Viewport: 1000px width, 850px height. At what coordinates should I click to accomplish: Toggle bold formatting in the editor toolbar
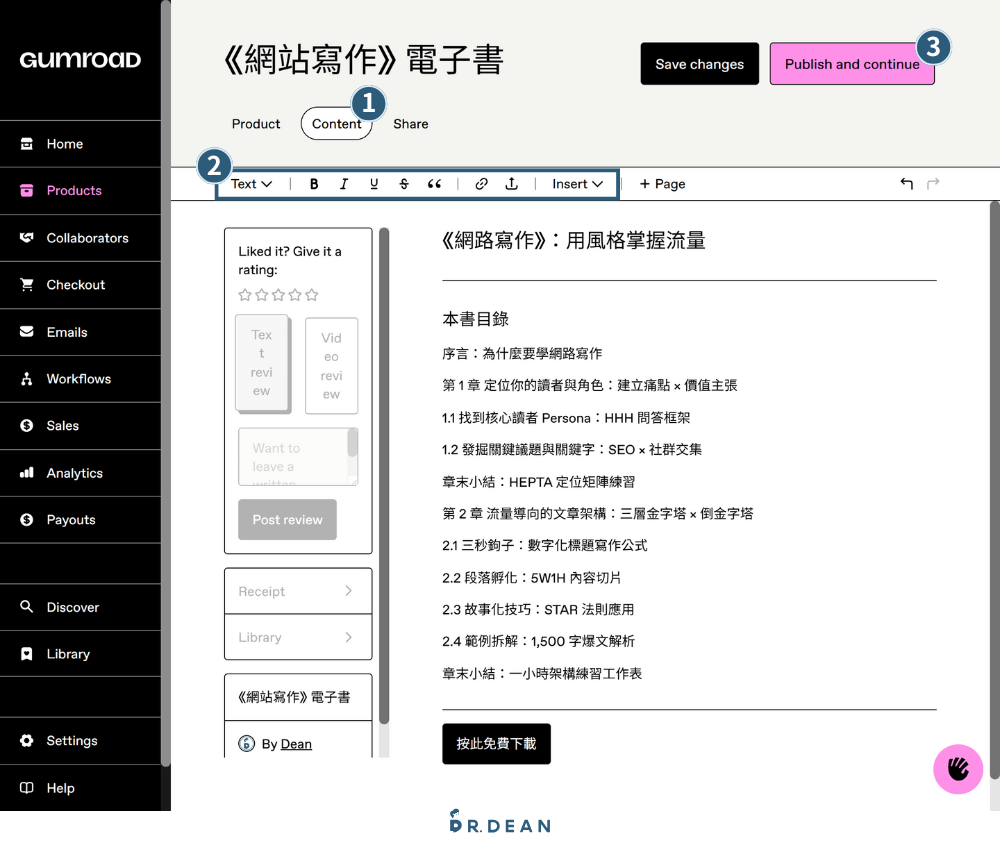[313, 184]
